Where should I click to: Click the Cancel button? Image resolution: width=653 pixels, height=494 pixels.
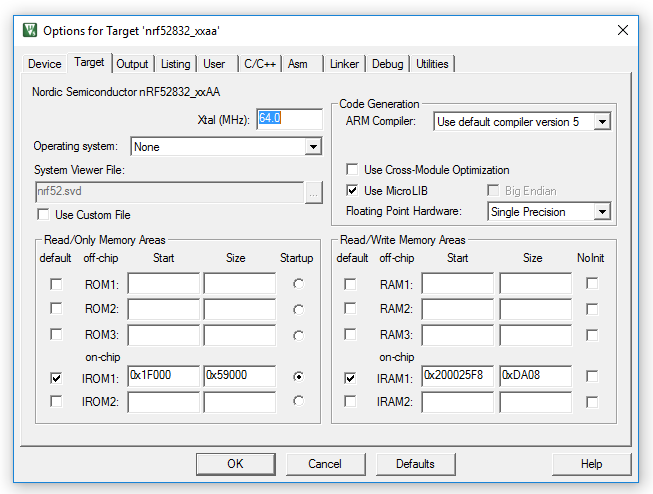[x=325, y=464]
